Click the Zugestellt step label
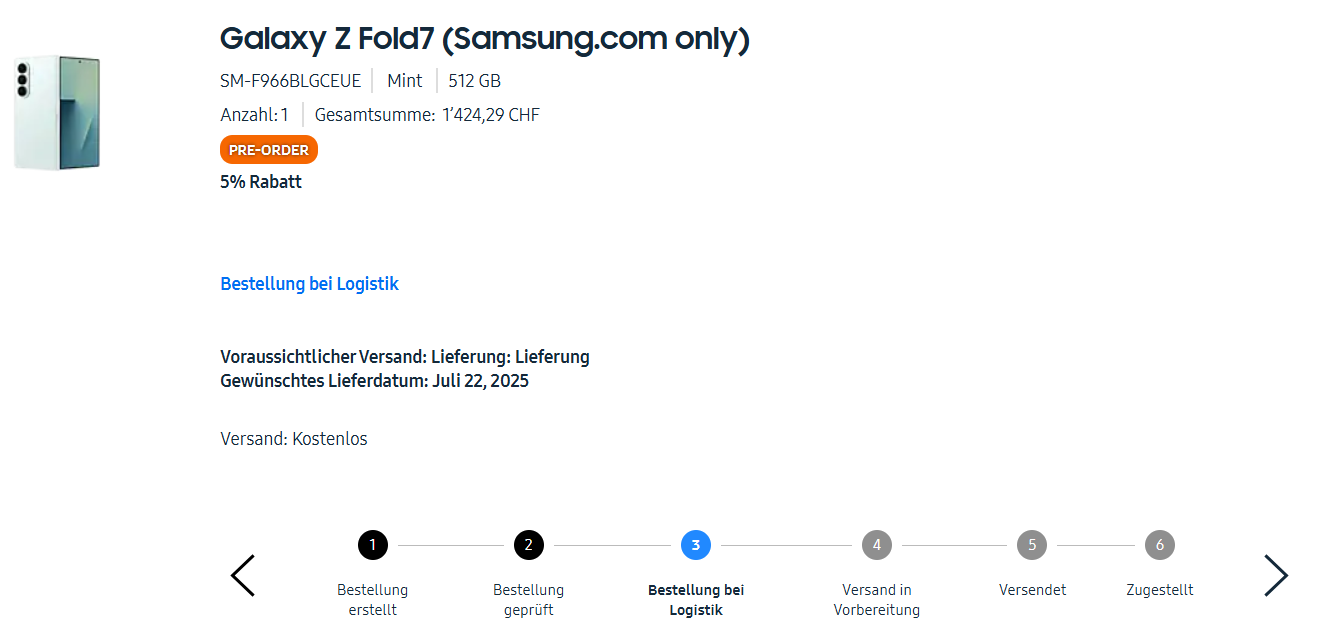Viewport: 1317px width, 641px height. [x=1159, y=590]
